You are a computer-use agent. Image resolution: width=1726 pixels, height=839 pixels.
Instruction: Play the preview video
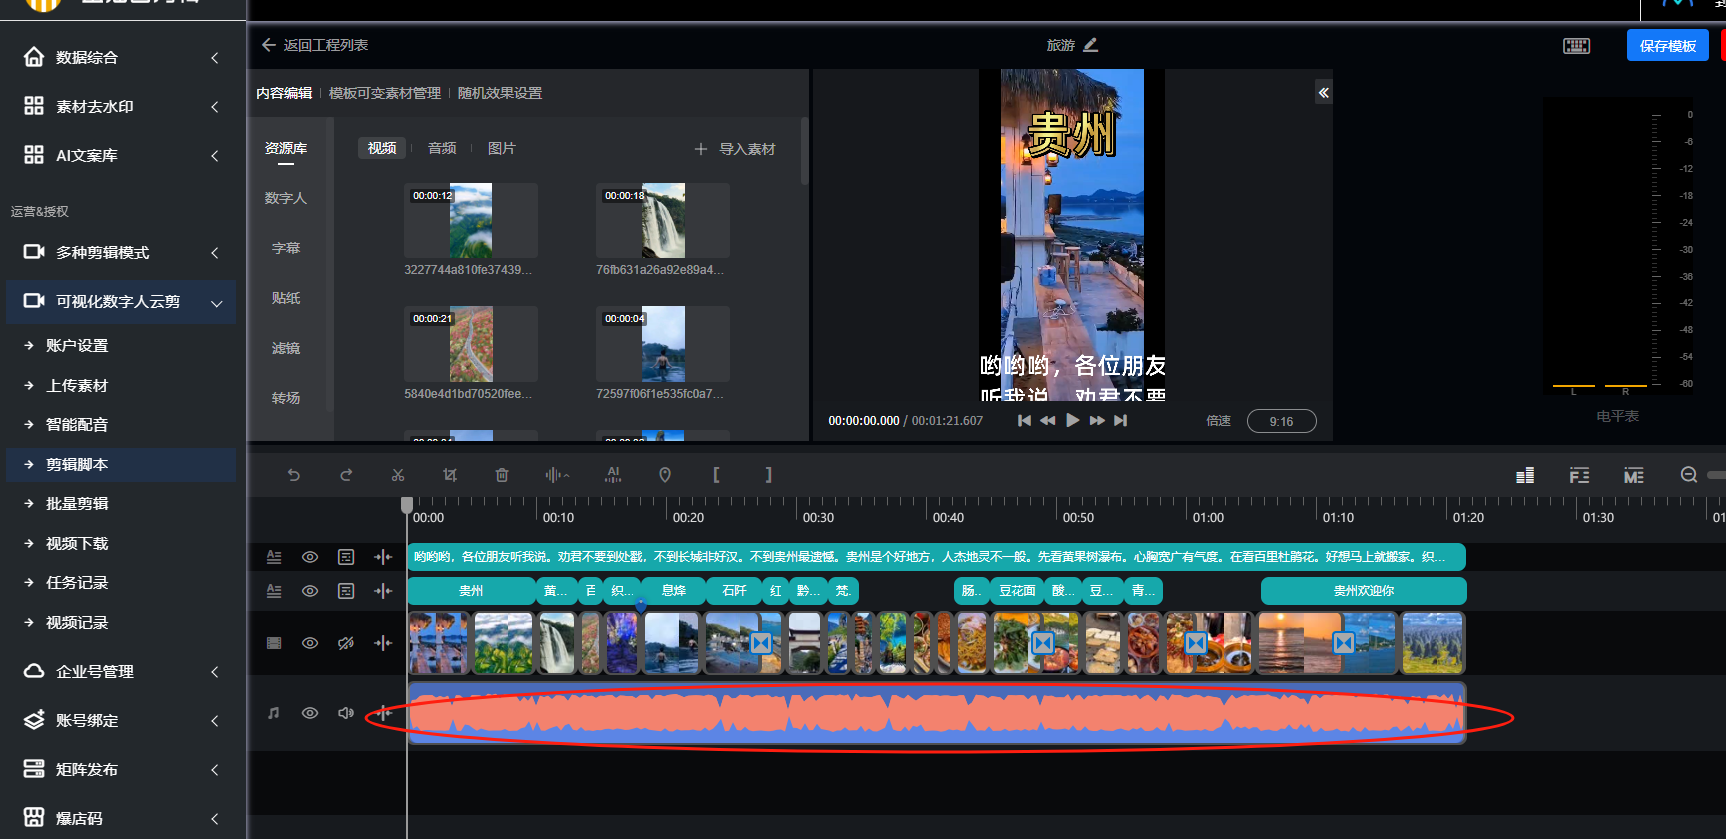pyautogui.click(x=1072, y=420)
